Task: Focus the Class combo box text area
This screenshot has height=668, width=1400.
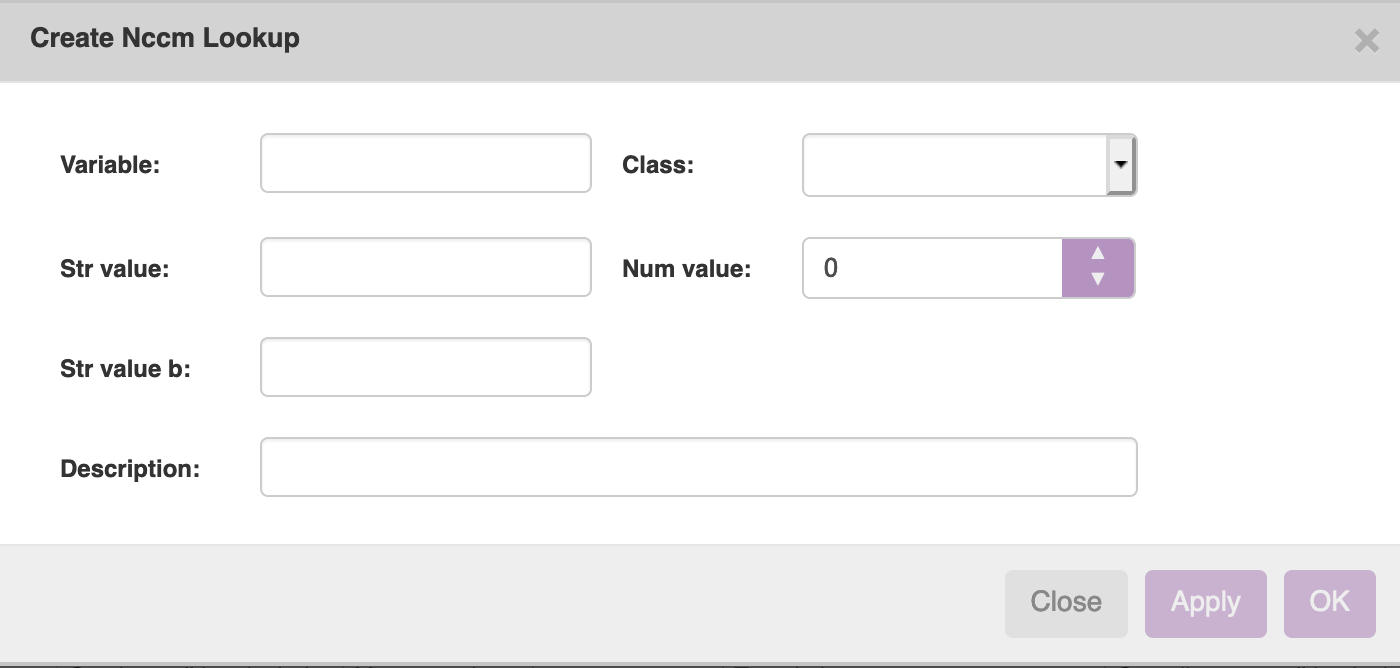Action: (954, 165)
